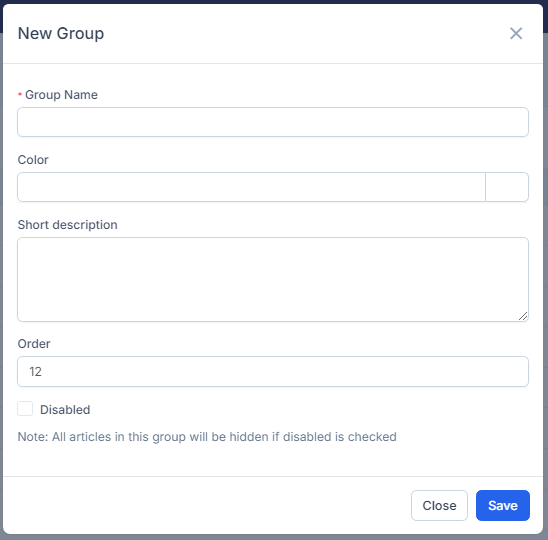Click the Color field label

click(x=33, y=160)
